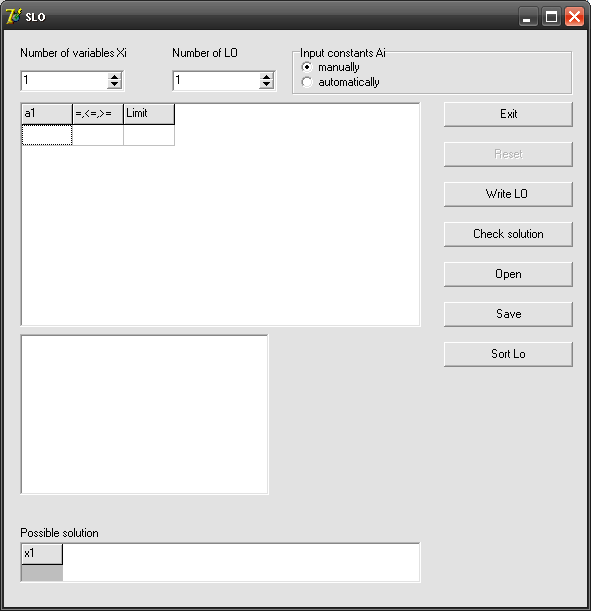This screenshot has height=611, width=591.
Task: Click the empty cell under =,<=,>=
Action: (98, 135)
